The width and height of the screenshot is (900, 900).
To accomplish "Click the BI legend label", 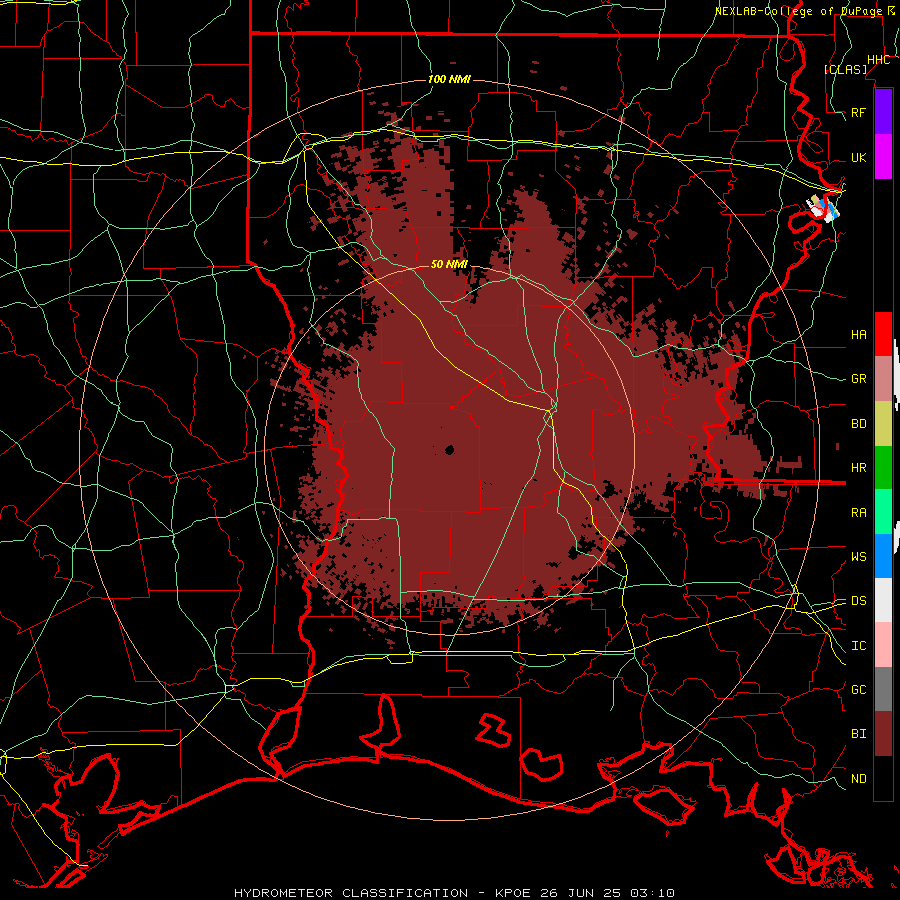I will coord(859,734).
